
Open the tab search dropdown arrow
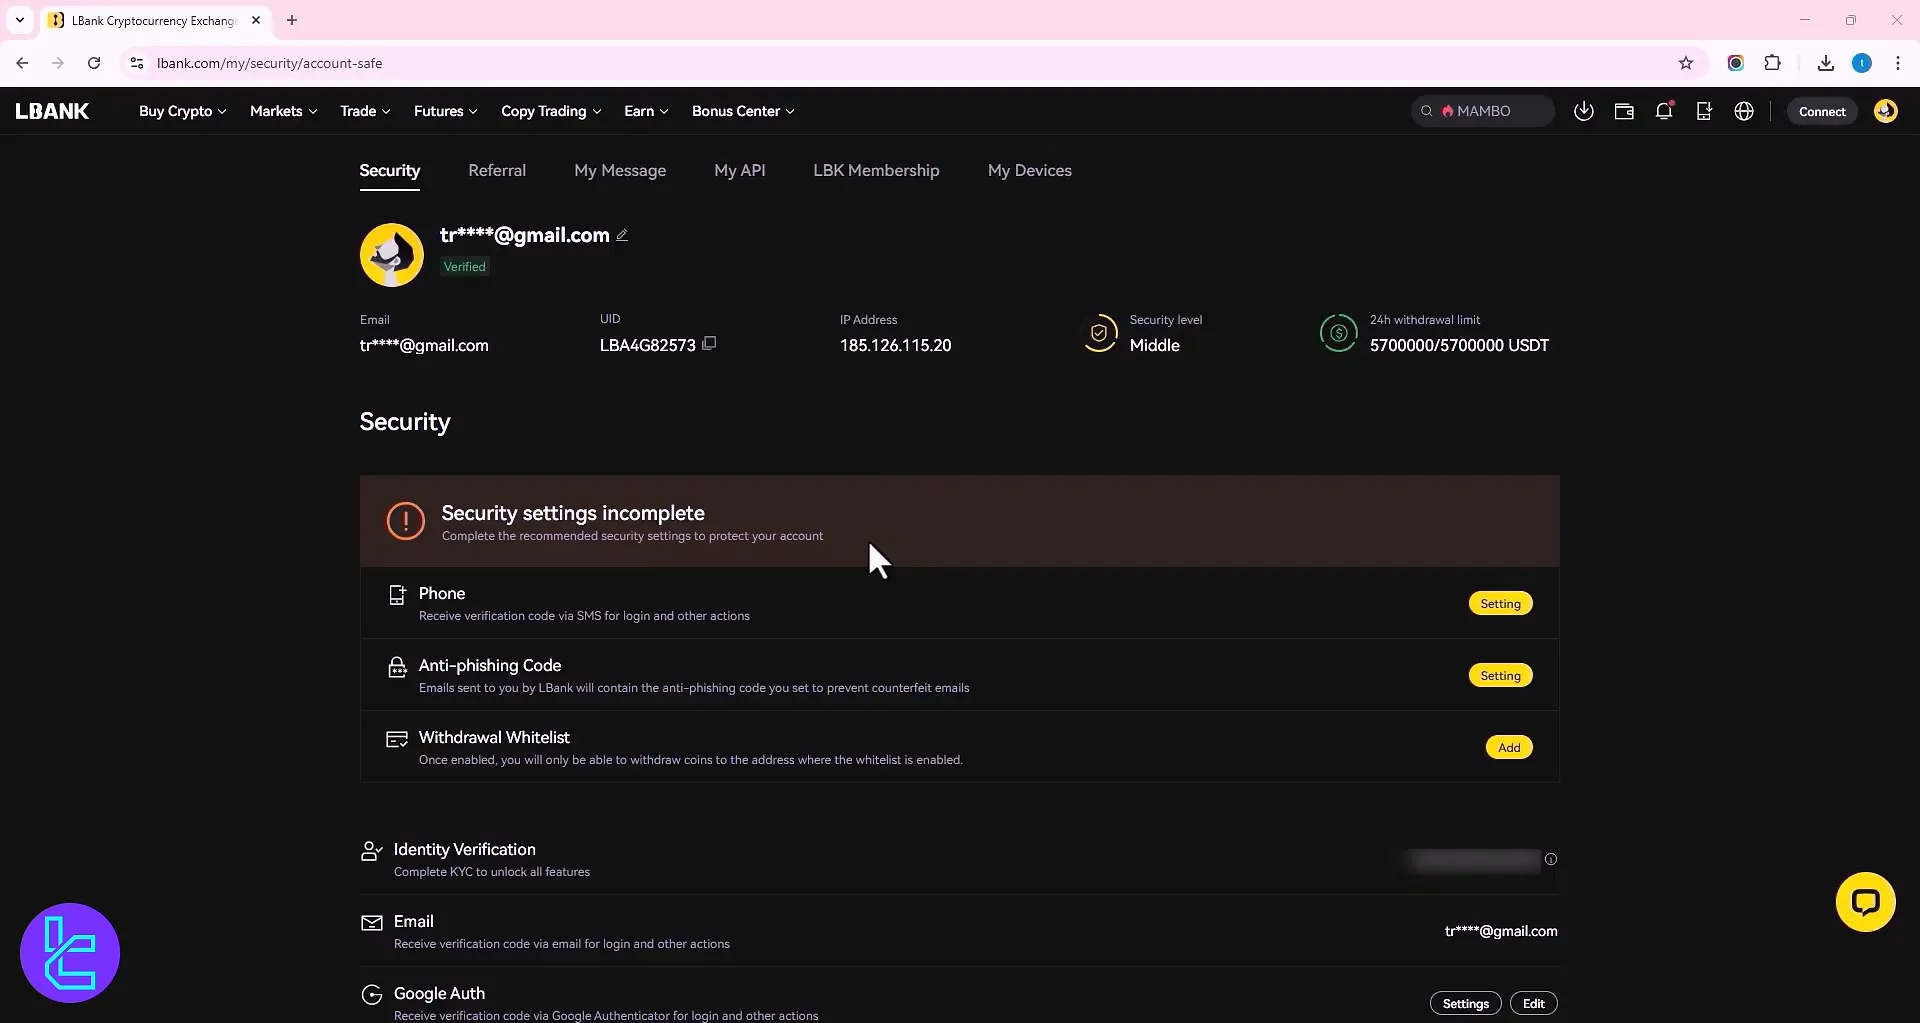pyautogui.click(x=19, y=20)
